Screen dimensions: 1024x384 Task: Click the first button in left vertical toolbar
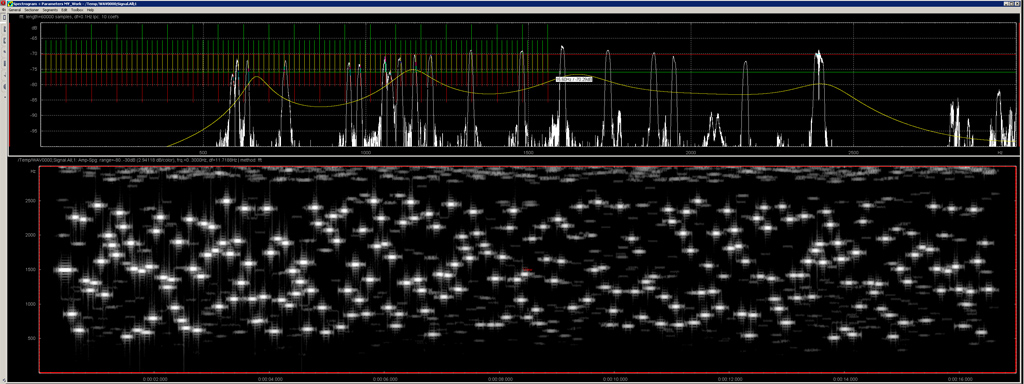(x=5, y=17)
